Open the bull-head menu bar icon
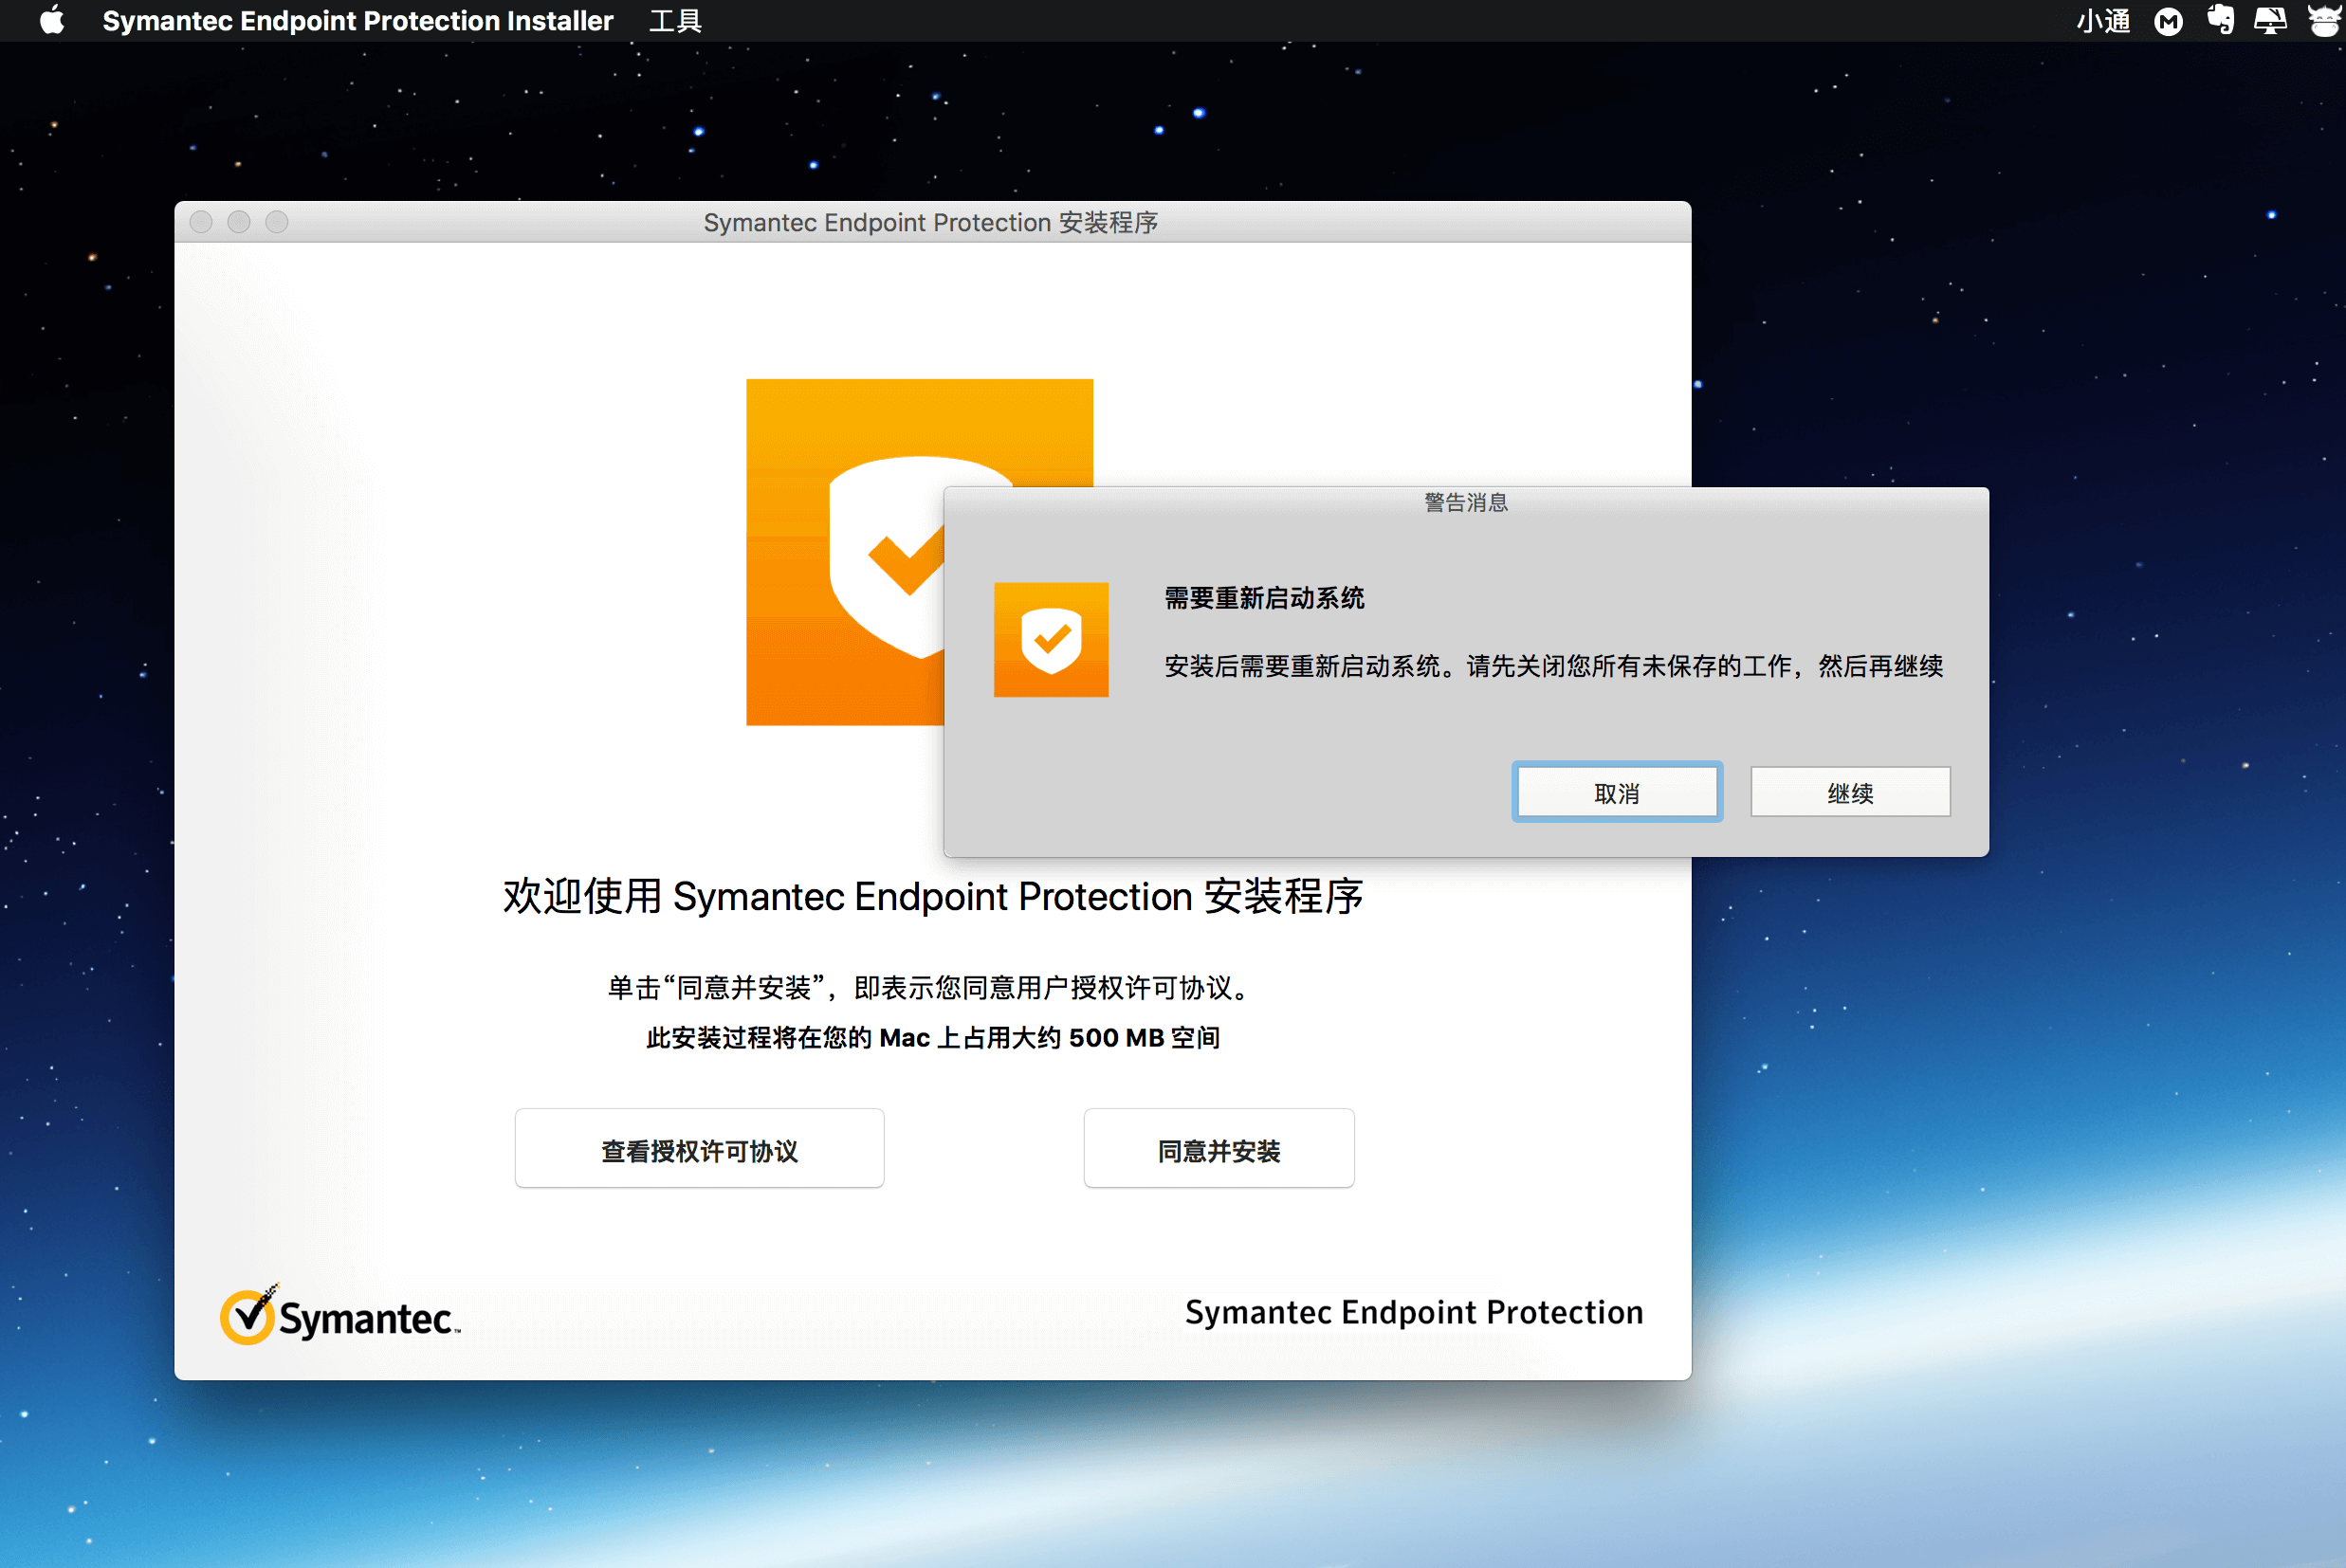 pos(2325,20)
